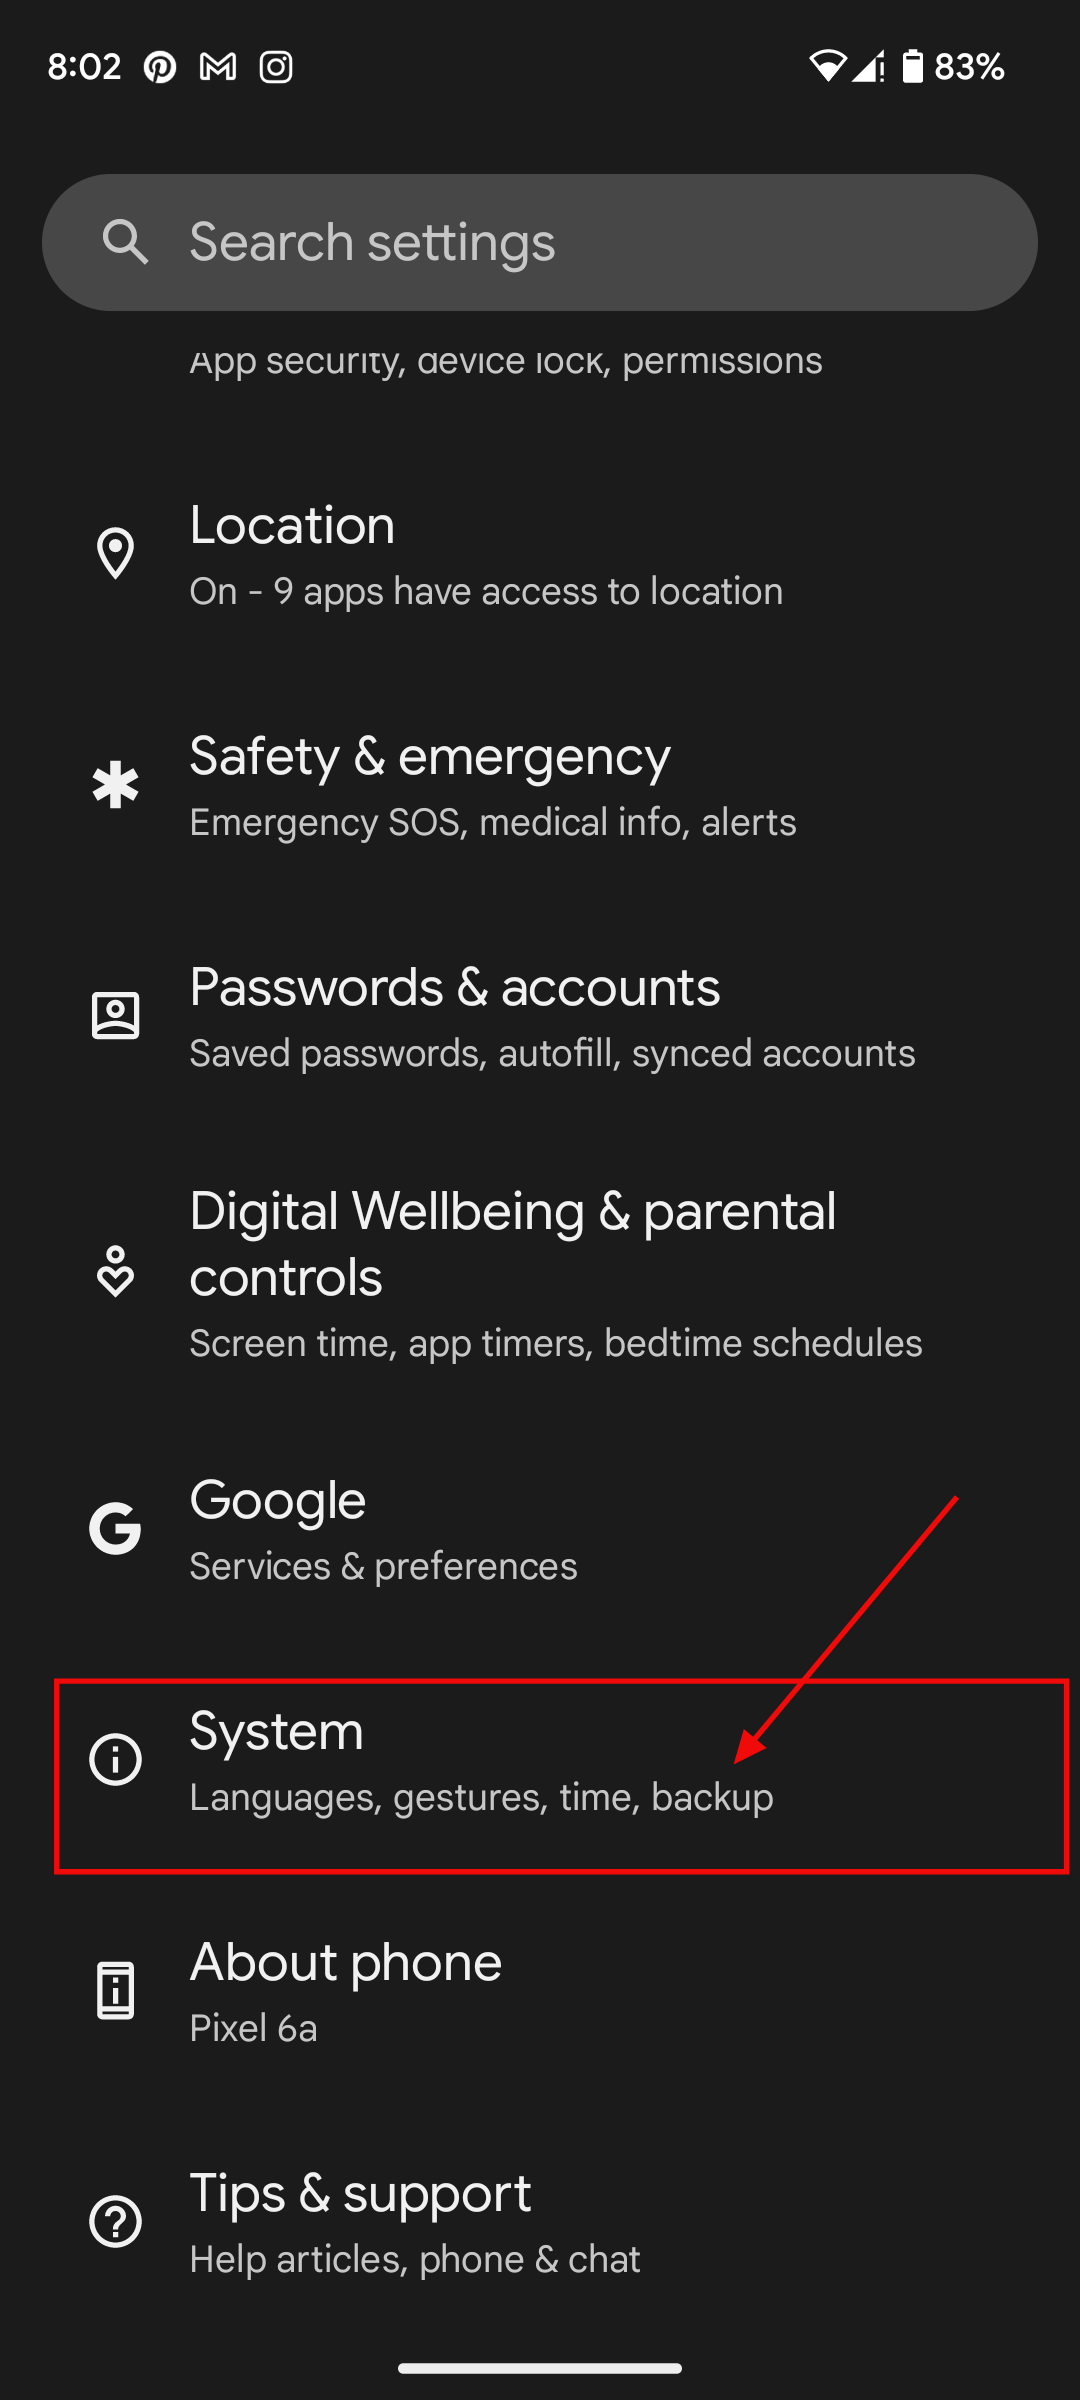Open Google Services & preferences
Screen dimensions: 1080x2400
[540, 1529]
